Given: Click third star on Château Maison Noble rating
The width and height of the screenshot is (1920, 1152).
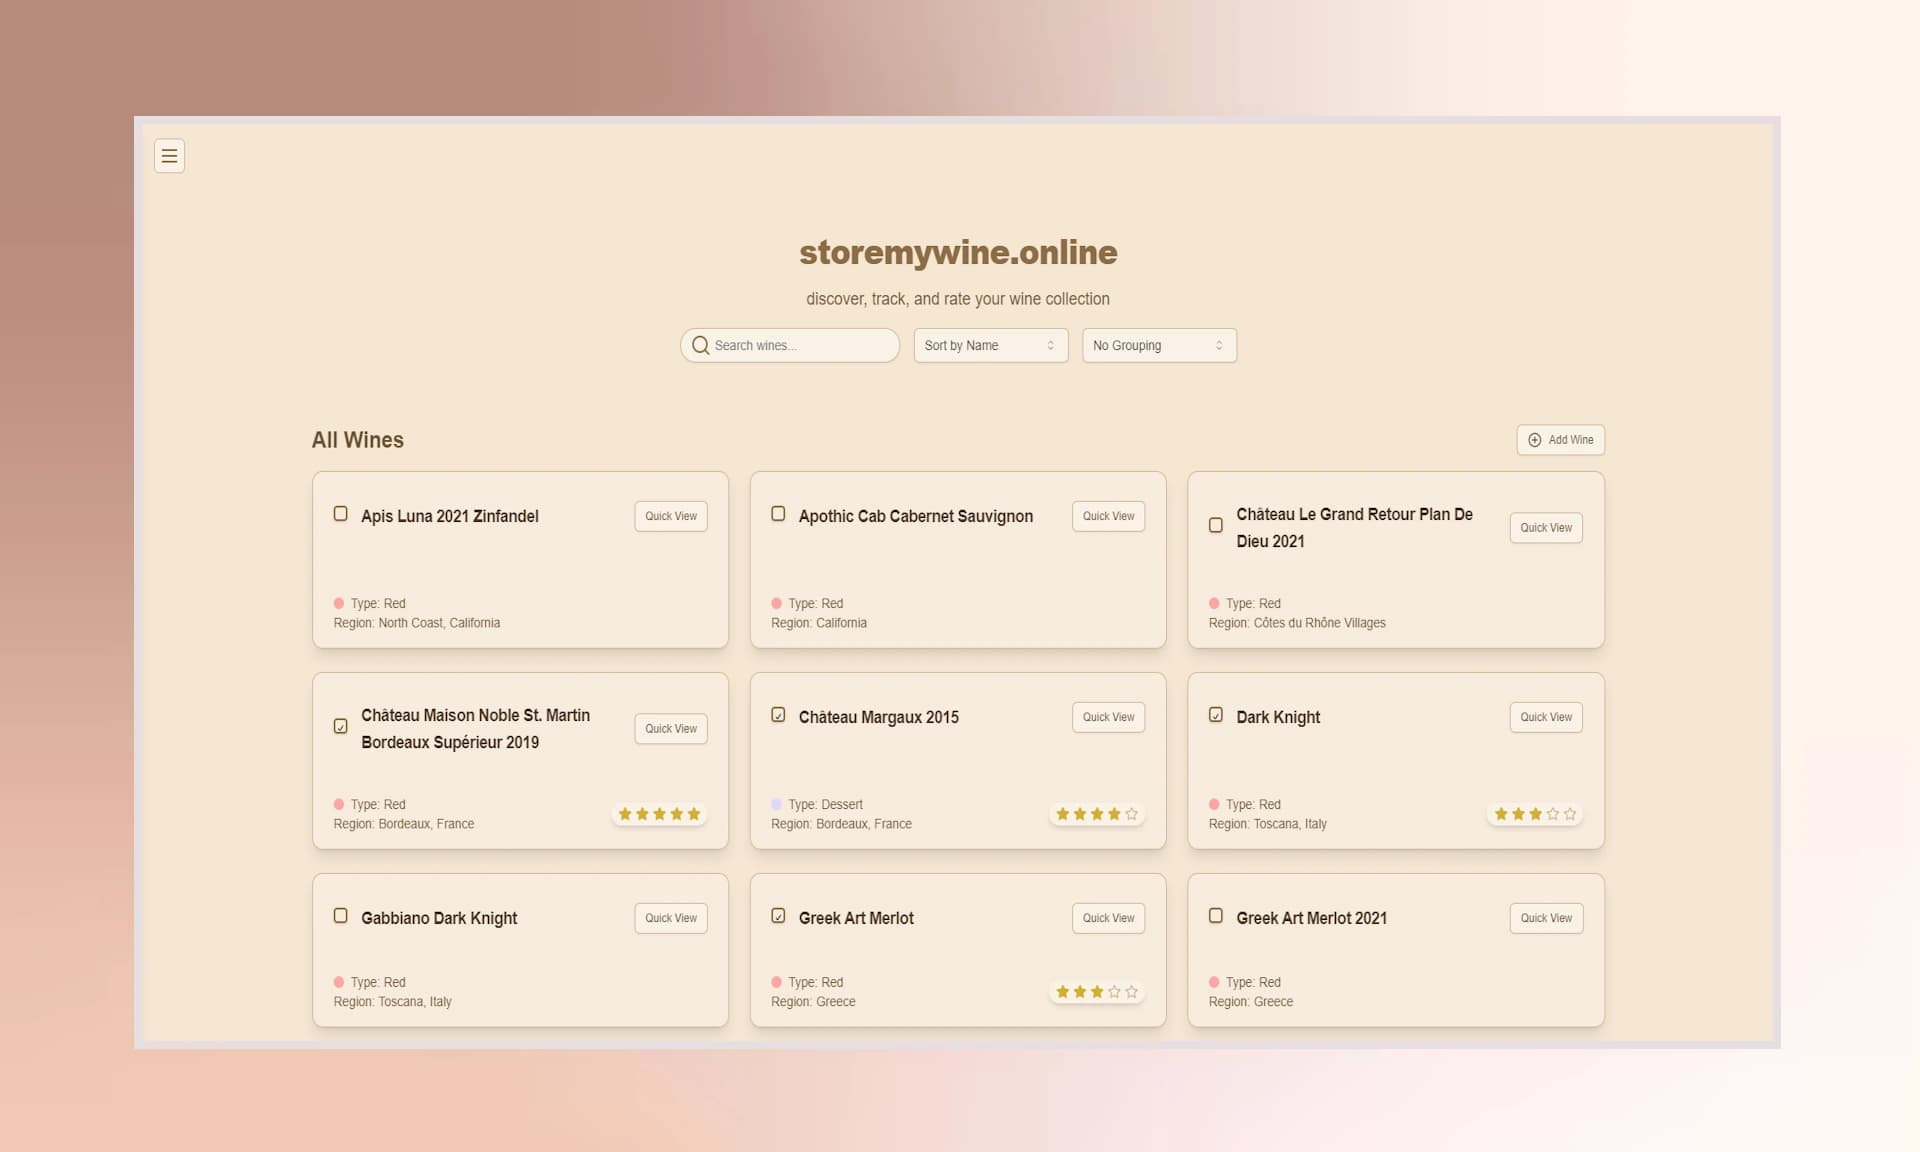Looking at the screenshot, I should tap(659, 814).
